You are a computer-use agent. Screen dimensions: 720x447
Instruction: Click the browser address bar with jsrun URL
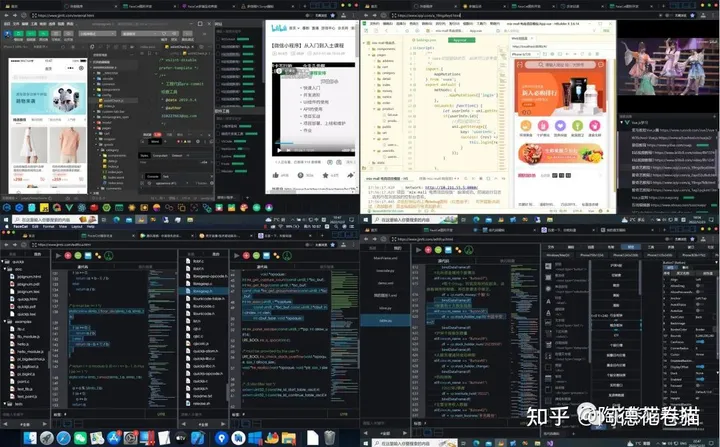tap(60, 244)
